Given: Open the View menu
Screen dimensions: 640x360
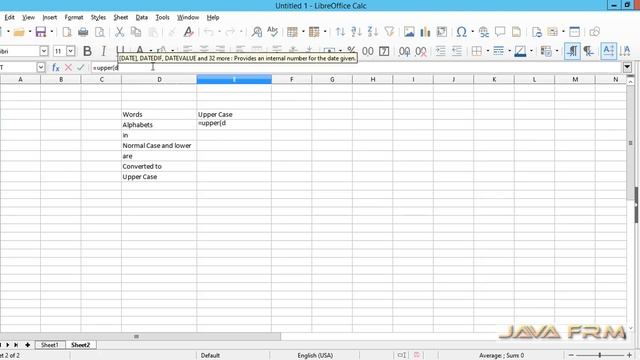Looking at the screenshot, I should tap(28, 17).
